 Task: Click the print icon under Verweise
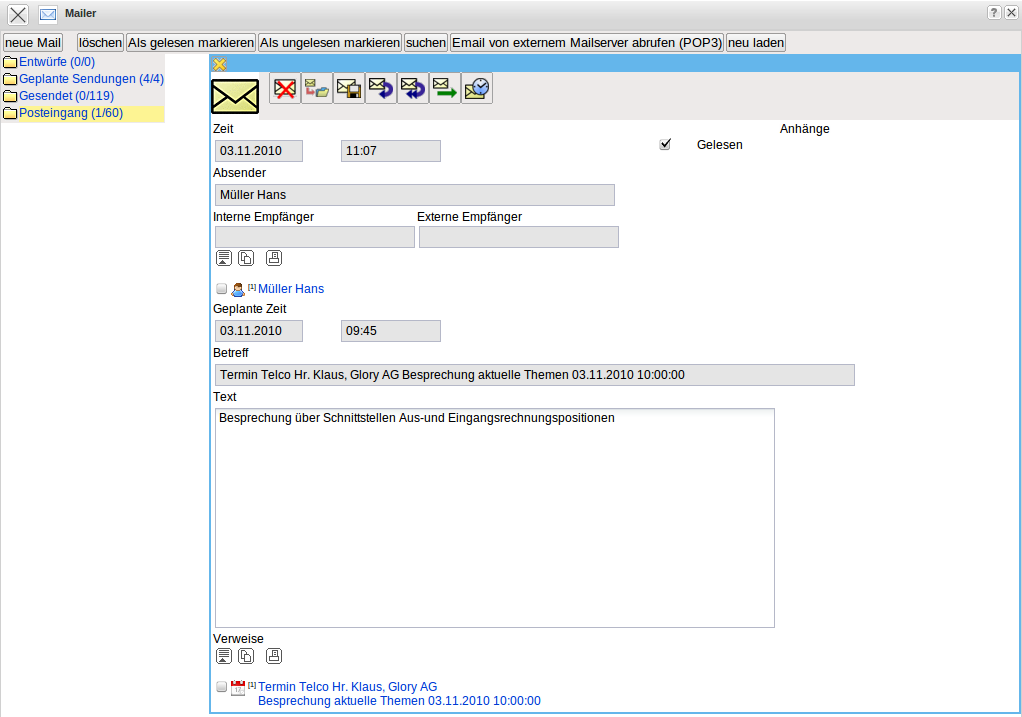[x=274, y=656]
